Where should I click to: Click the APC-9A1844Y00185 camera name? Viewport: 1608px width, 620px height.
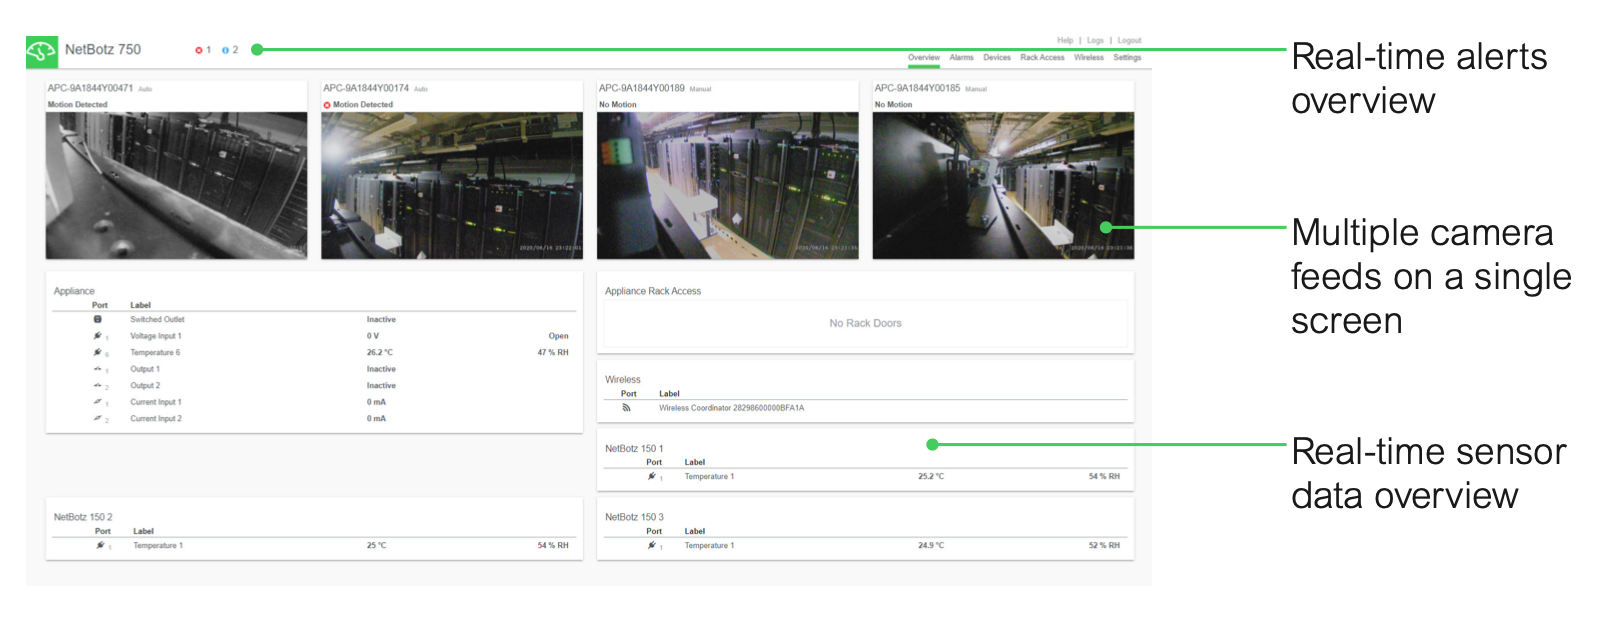click(917, 88)
